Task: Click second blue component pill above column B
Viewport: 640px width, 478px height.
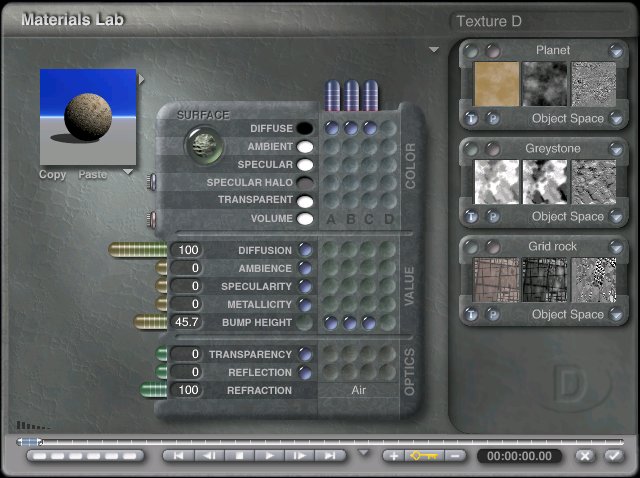Action: 351,96
